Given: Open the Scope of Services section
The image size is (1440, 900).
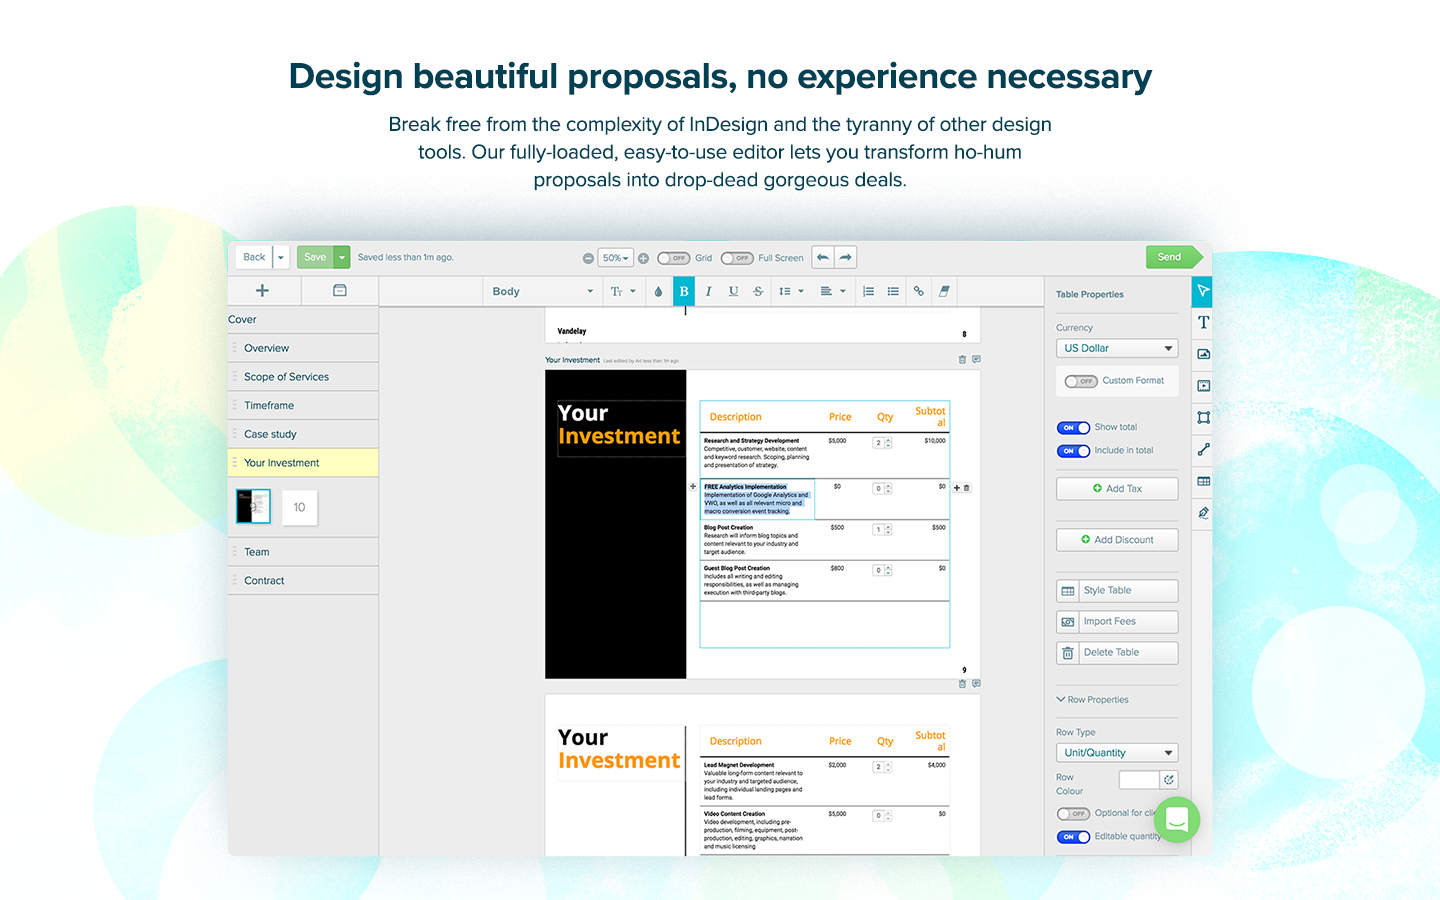Looking at the screenshot, I should click(303, 377).
